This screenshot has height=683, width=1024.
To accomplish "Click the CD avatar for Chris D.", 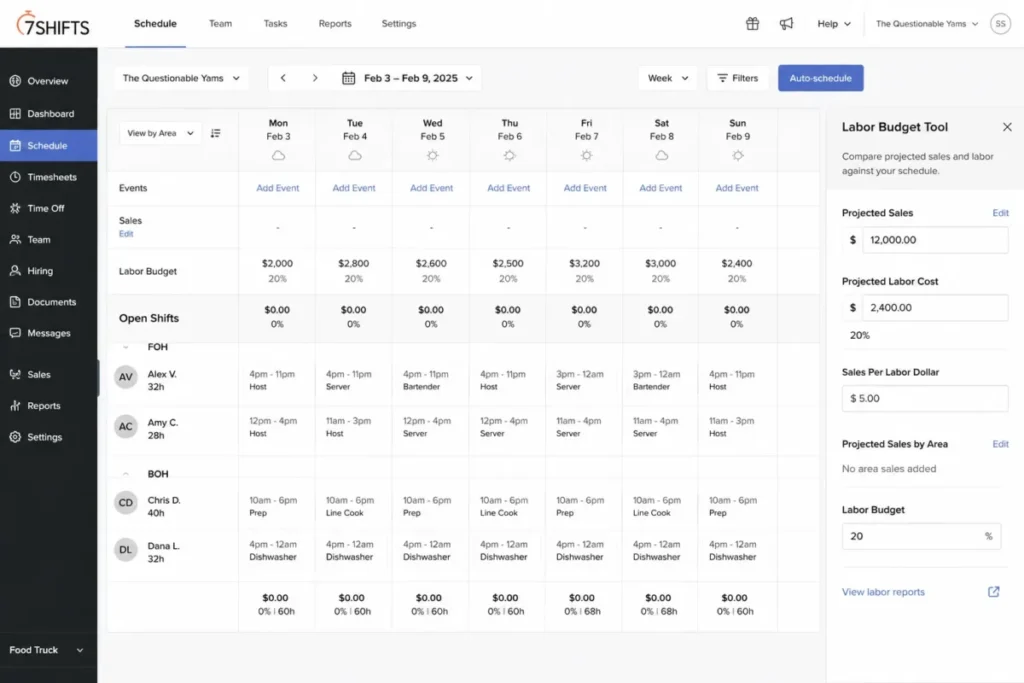I will [125, 503].
